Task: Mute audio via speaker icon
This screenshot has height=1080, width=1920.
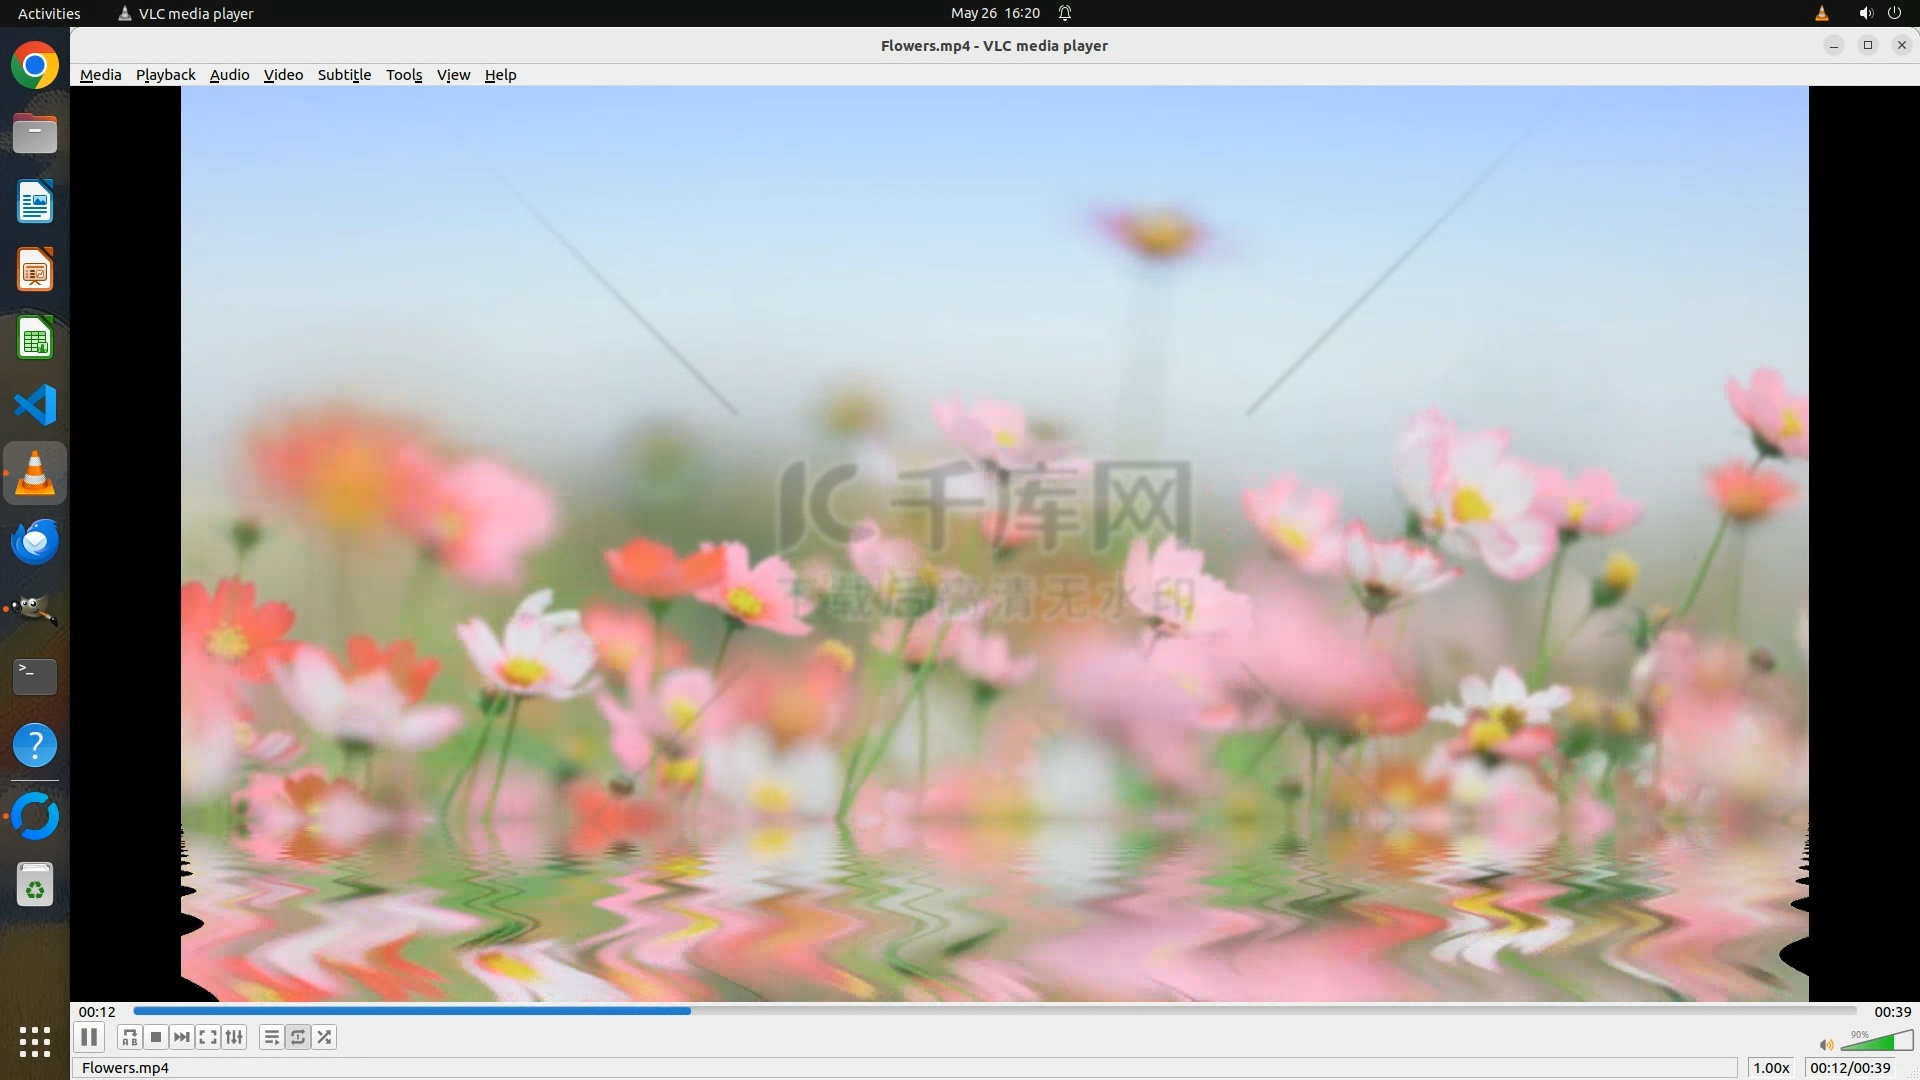Action: 1826,1045
